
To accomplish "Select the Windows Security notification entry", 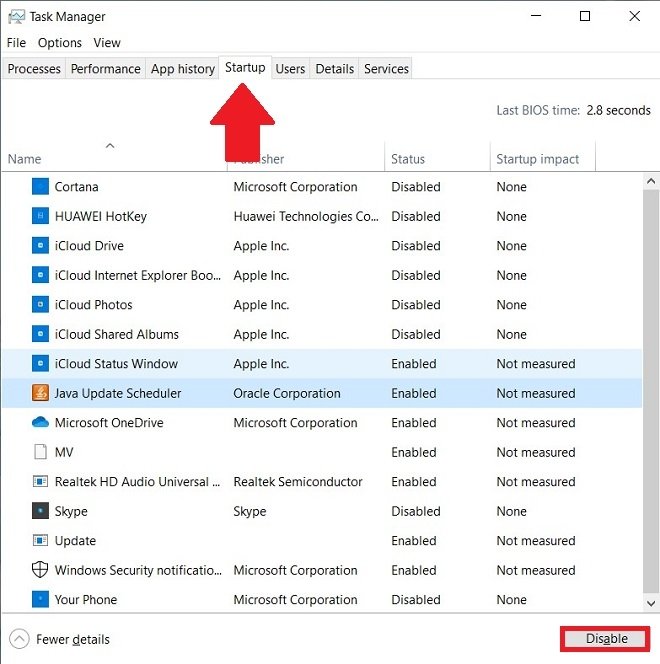I will click(x=138, y=570).
